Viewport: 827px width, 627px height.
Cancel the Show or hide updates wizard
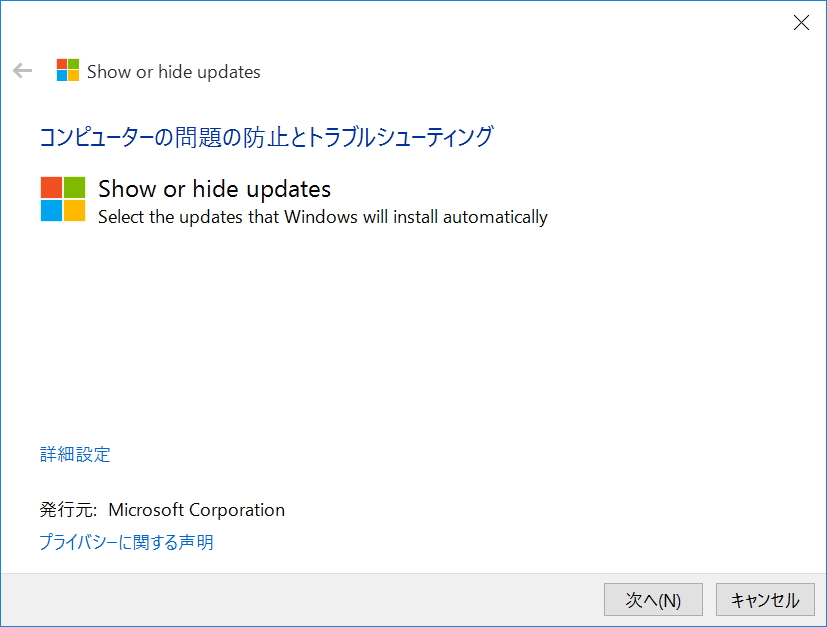[764, 599]
